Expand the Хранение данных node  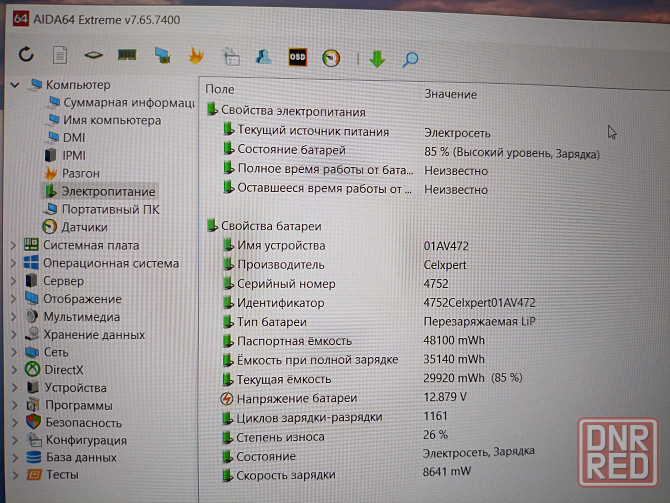point(13,335)
